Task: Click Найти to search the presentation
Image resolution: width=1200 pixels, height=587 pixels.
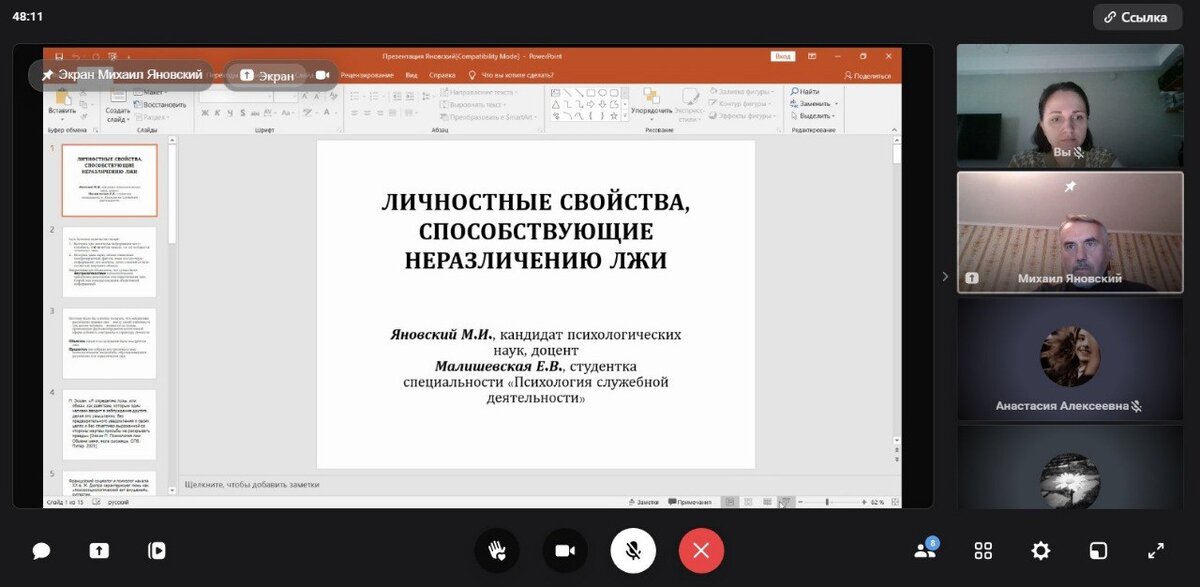Action: [804, 92]
